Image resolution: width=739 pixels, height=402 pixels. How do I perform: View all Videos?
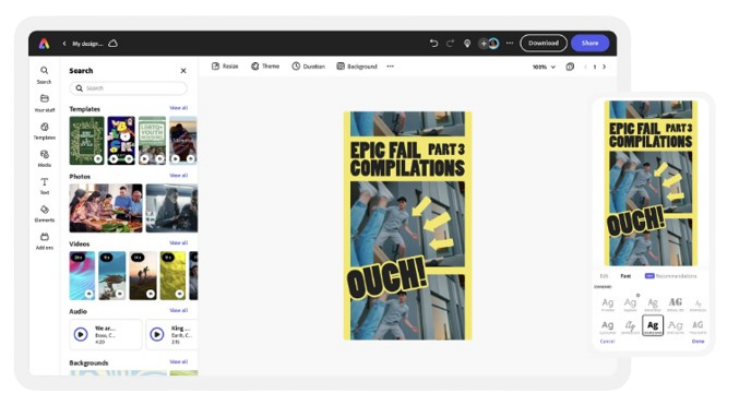coord(179,243)
